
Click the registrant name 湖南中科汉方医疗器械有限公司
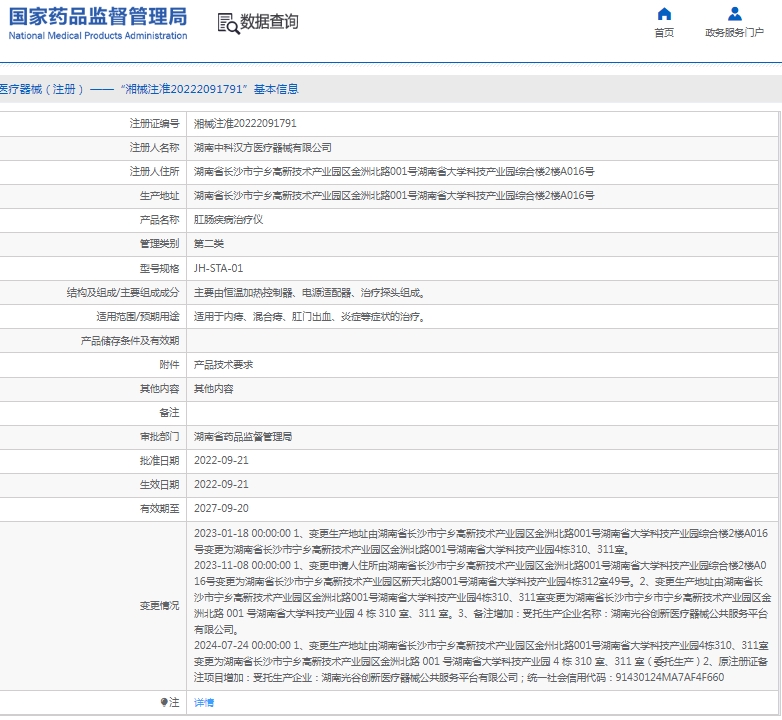pos(262,148)
